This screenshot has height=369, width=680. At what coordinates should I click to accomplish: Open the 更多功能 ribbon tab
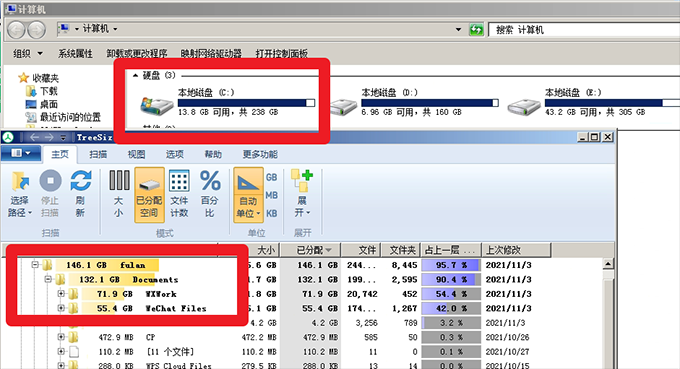260,154
